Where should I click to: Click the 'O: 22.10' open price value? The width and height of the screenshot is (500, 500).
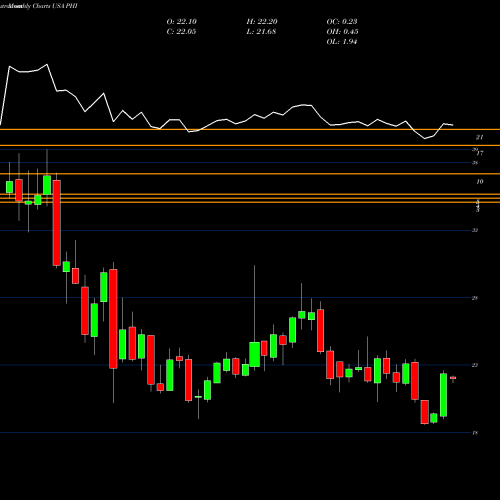(x=182, y=22)
